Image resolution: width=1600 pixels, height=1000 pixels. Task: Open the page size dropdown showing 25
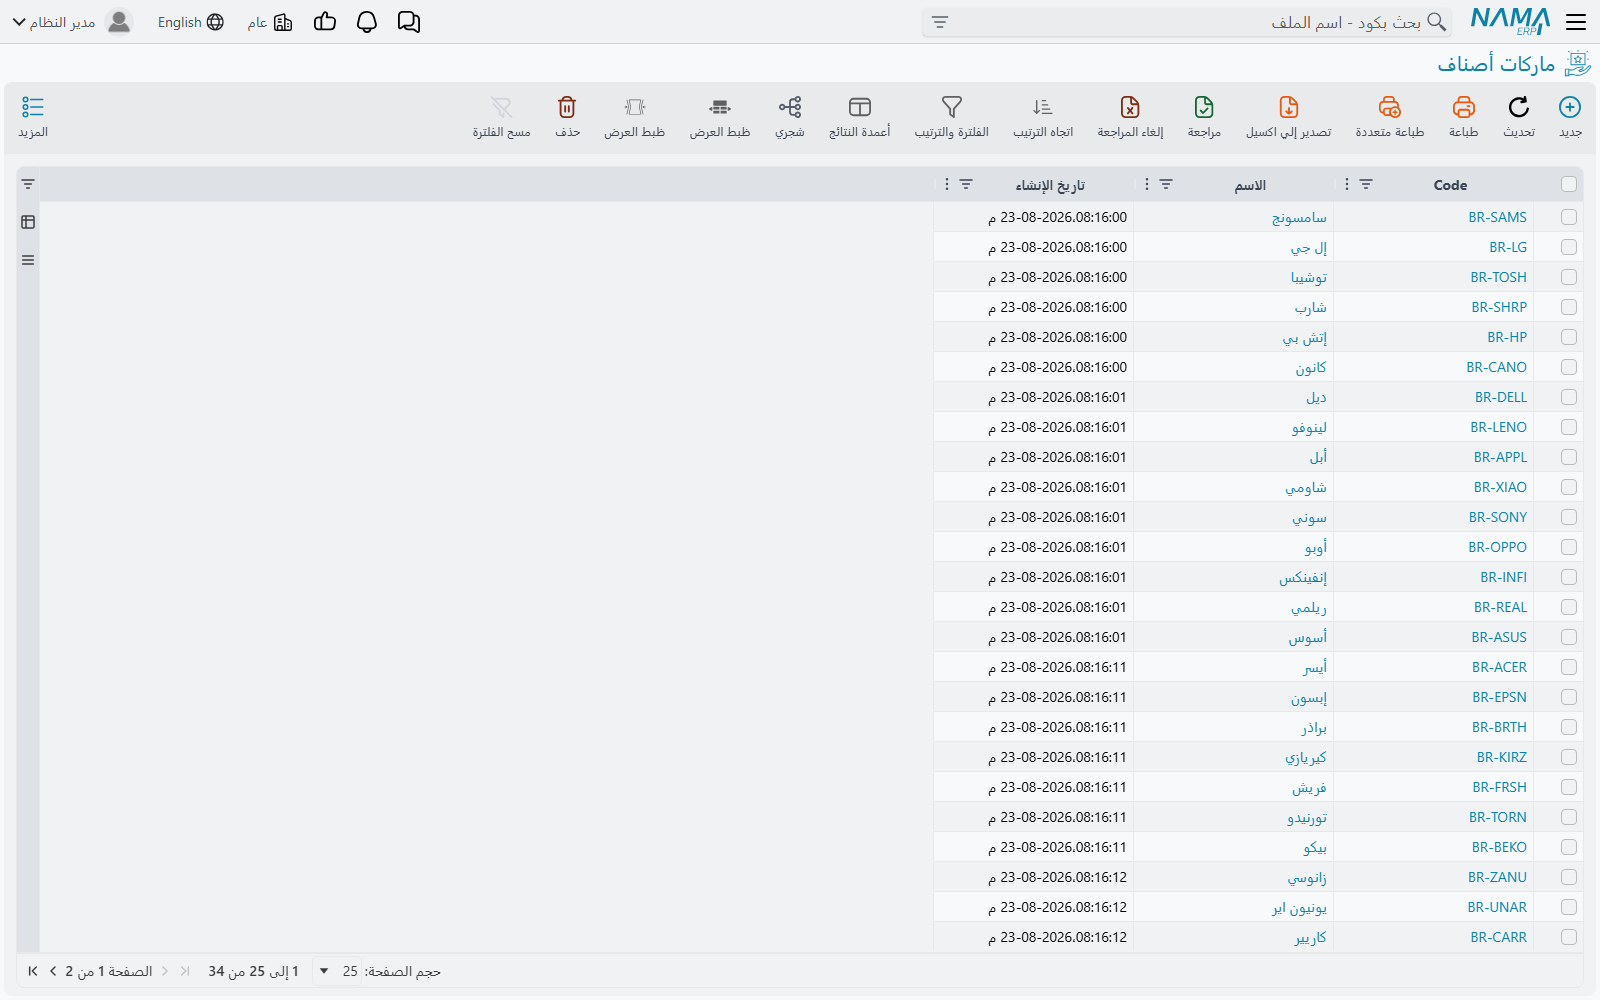(x=336, y=971)
